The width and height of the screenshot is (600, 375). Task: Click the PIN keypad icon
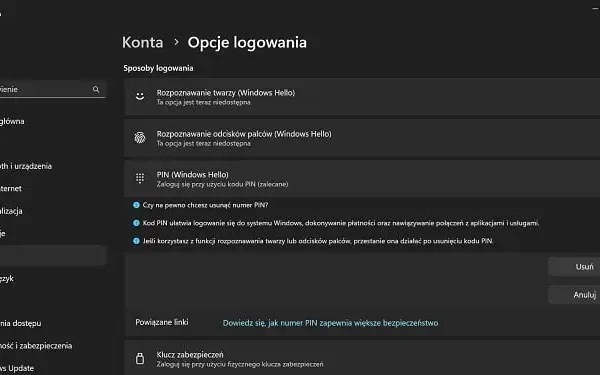[140, 178]
